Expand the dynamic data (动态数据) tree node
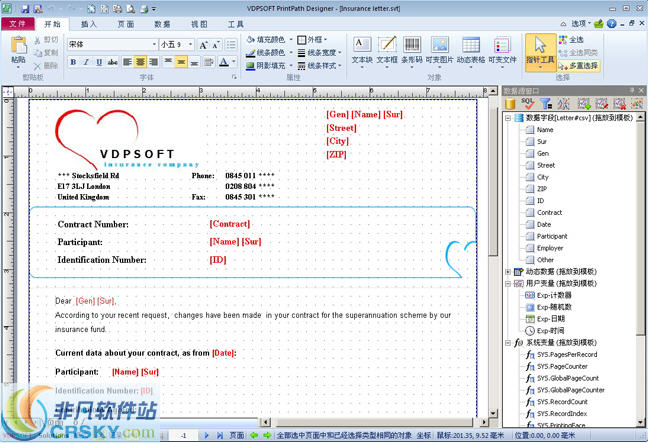The width and height of the screenshot is (648, 443). pyautogui.click(x=508, y=272)
